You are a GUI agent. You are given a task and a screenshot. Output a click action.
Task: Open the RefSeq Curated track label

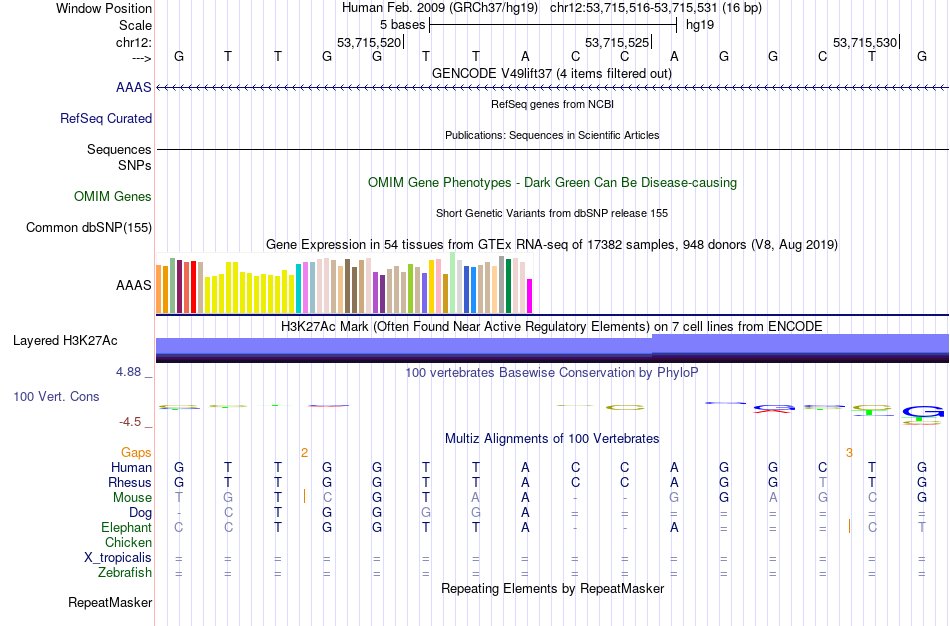[x=105, y=118]
